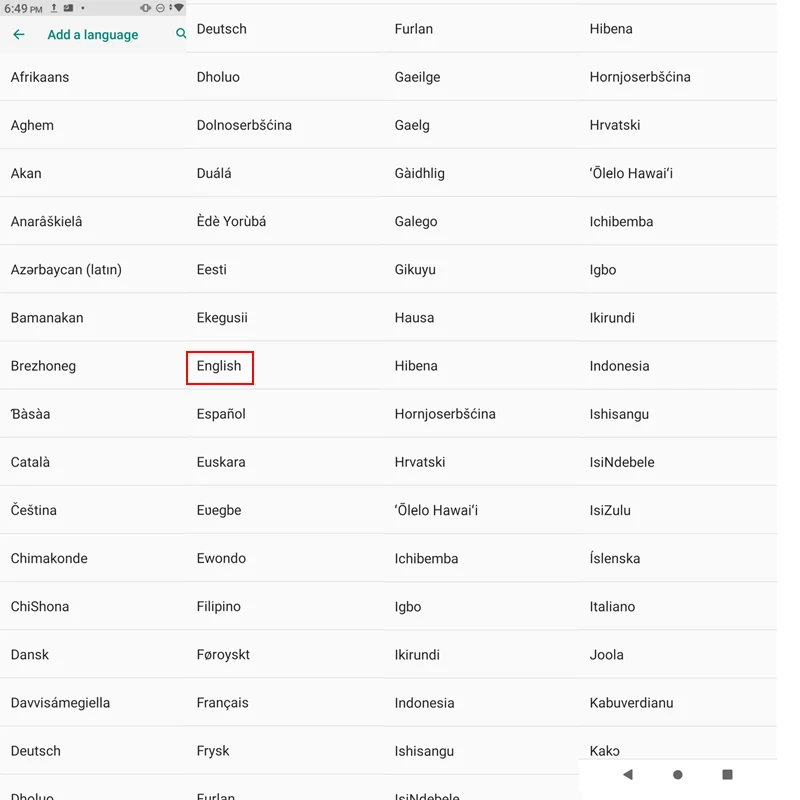Open recent apps with the square button
Image resolution: width=800 pixels, height=800 pixels.
[727, 775]
